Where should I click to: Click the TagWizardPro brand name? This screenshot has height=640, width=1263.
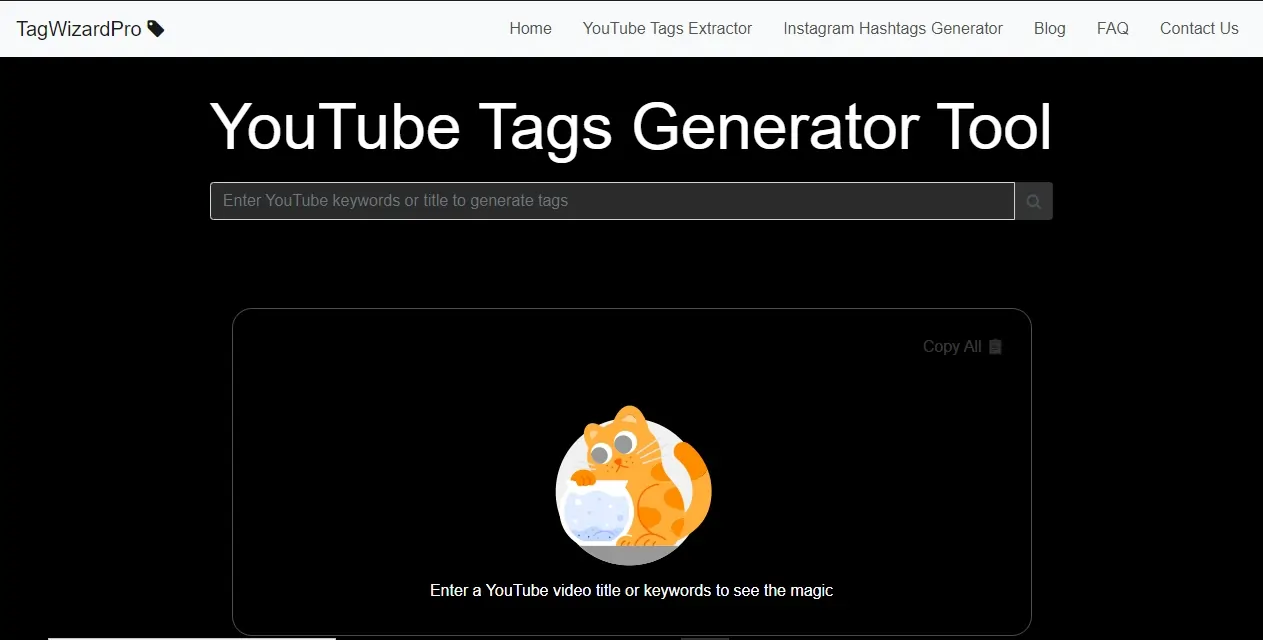(x=79, y=29)
